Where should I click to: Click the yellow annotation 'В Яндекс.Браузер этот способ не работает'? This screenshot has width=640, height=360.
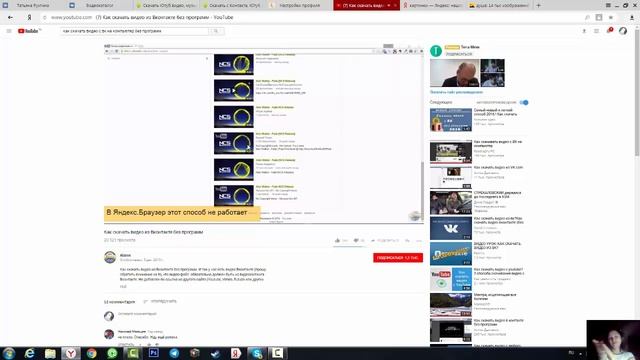point(182,213)
